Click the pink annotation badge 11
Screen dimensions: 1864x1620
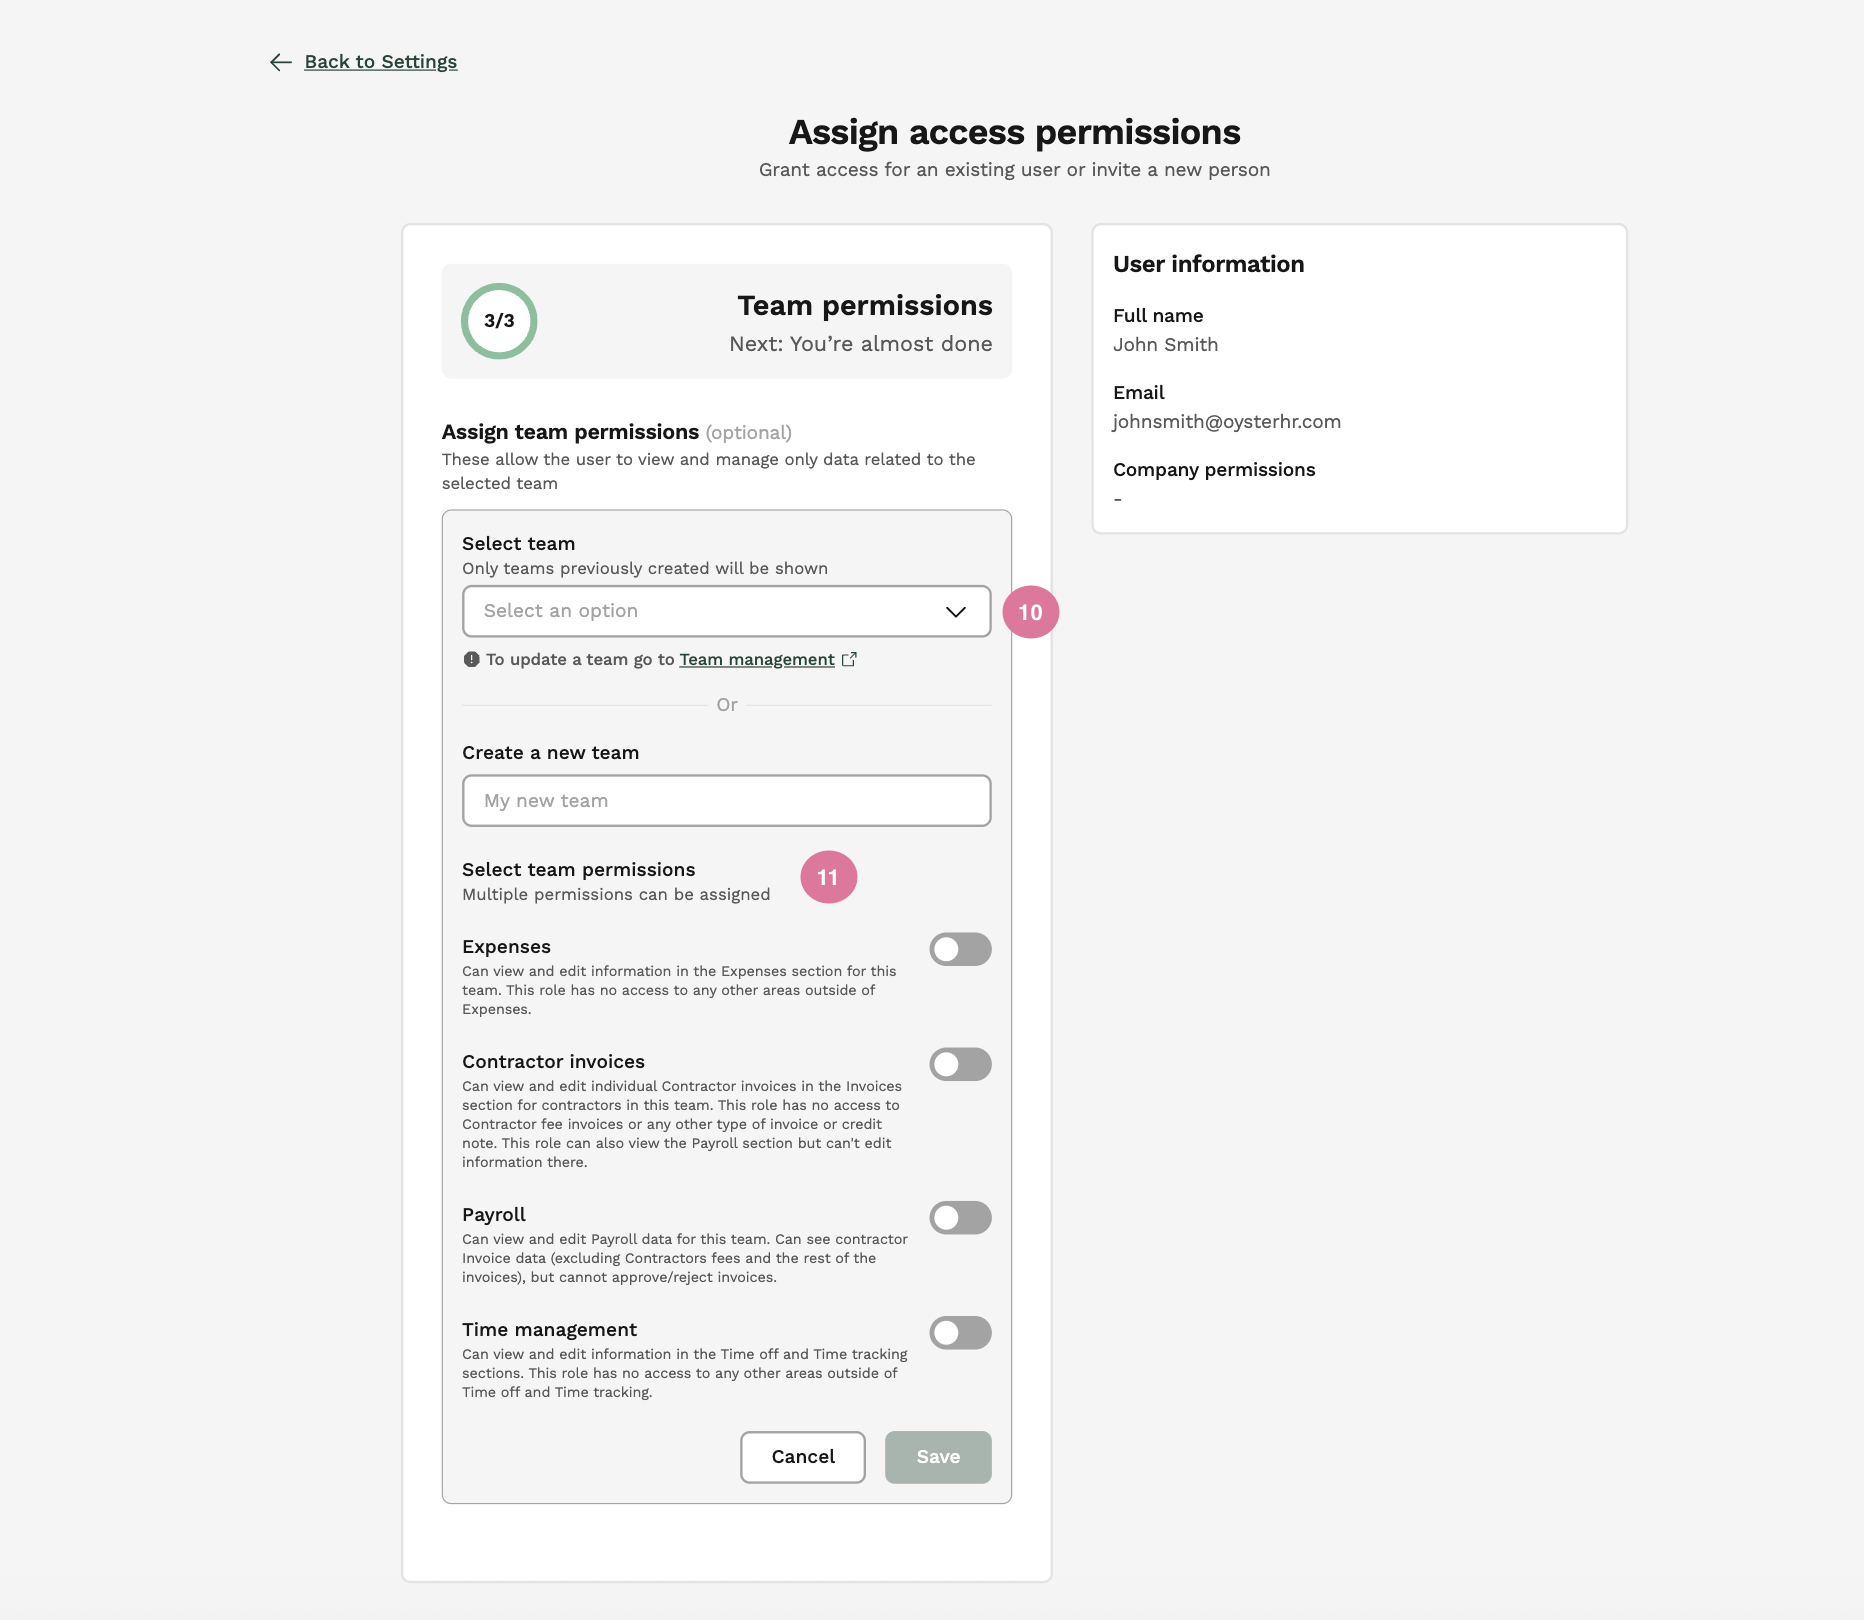[x=828, y=877]
